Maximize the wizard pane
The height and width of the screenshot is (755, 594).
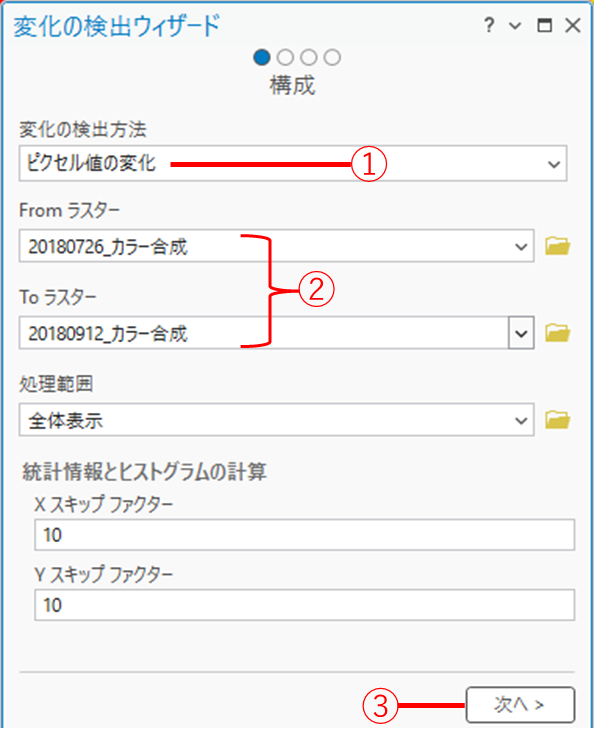tap(544, 25)
